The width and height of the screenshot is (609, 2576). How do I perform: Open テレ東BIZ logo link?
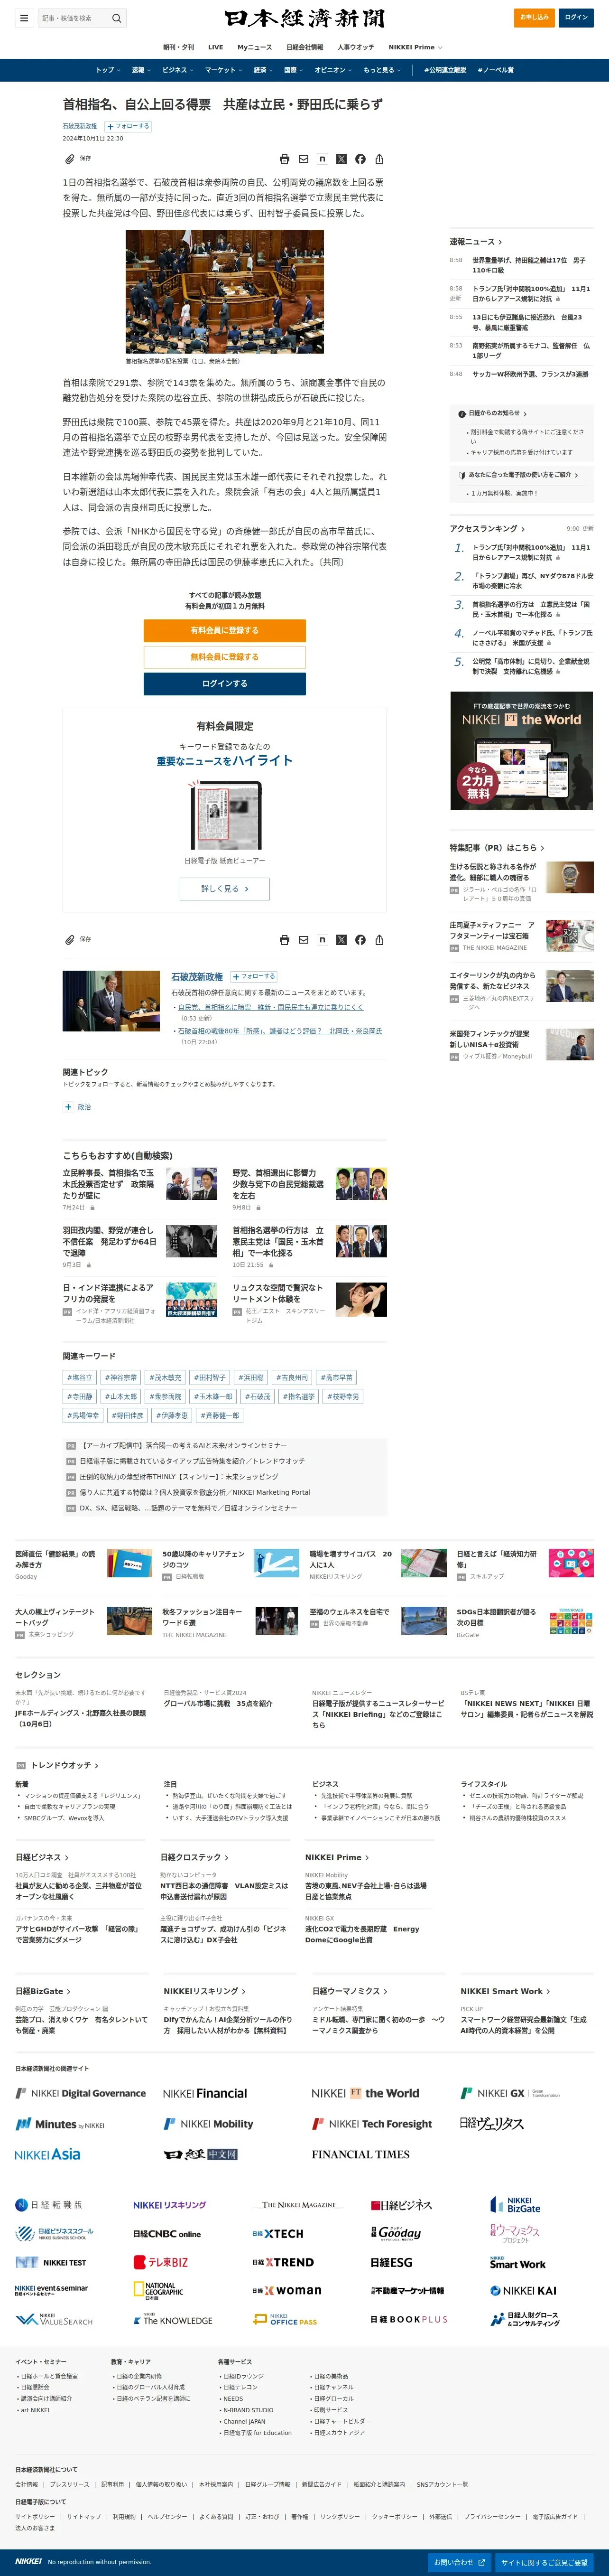pyautogui.click(x=161, y=2262)
